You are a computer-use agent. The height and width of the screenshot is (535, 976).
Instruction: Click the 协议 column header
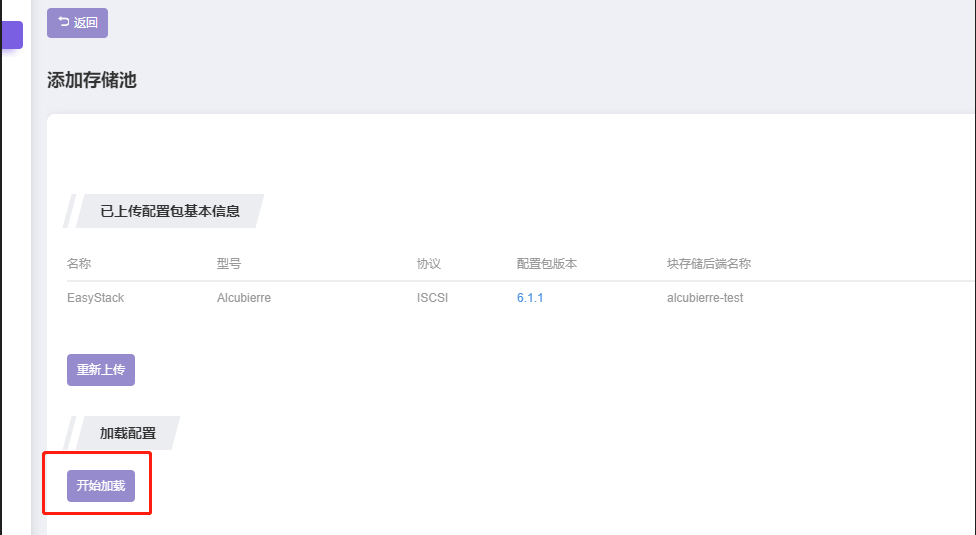click(x=429, y=264)
